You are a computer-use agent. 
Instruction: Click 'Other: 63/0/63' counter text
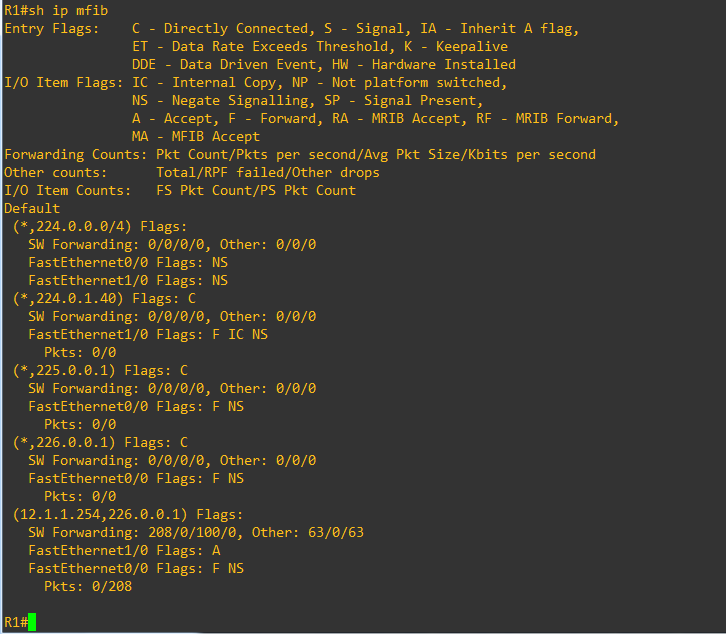click(x=308, y=533)
